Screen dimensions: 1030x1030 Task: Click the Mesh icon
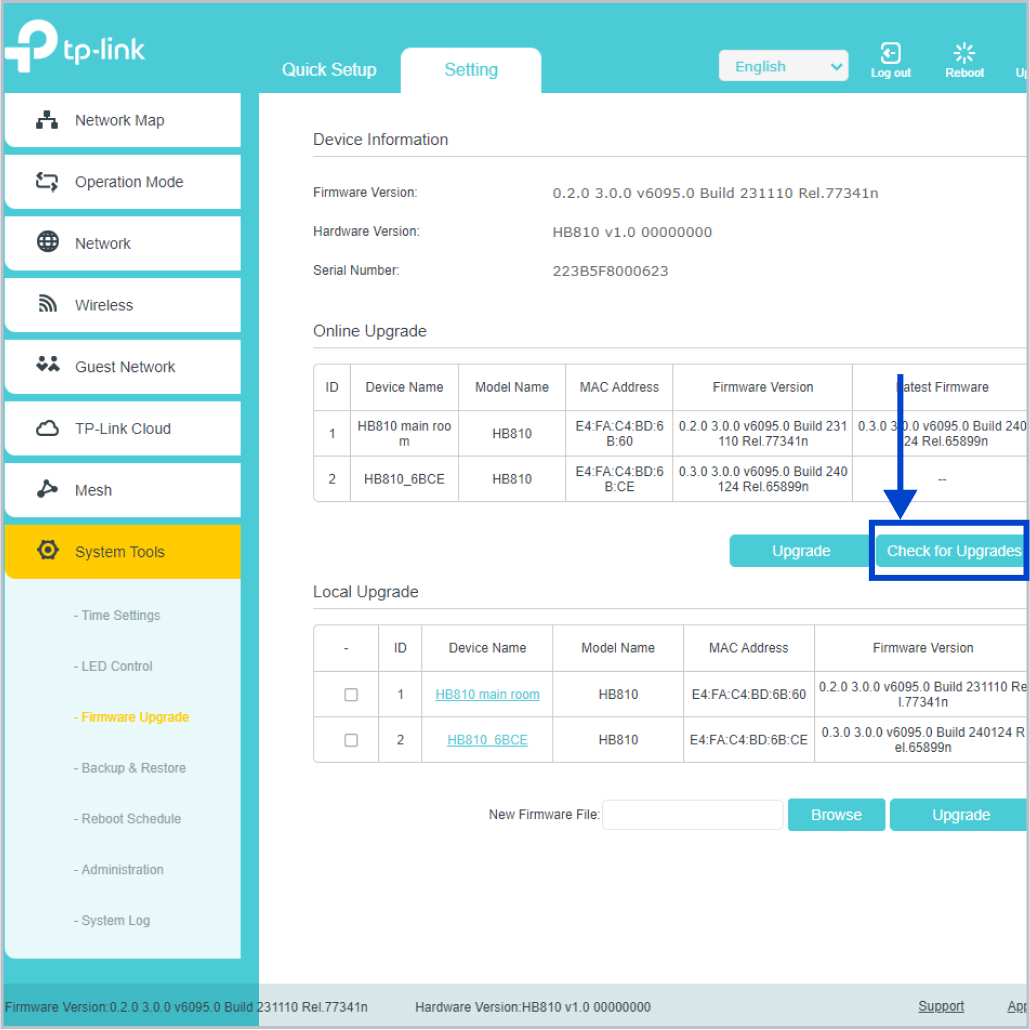click(x=47, y=489)
